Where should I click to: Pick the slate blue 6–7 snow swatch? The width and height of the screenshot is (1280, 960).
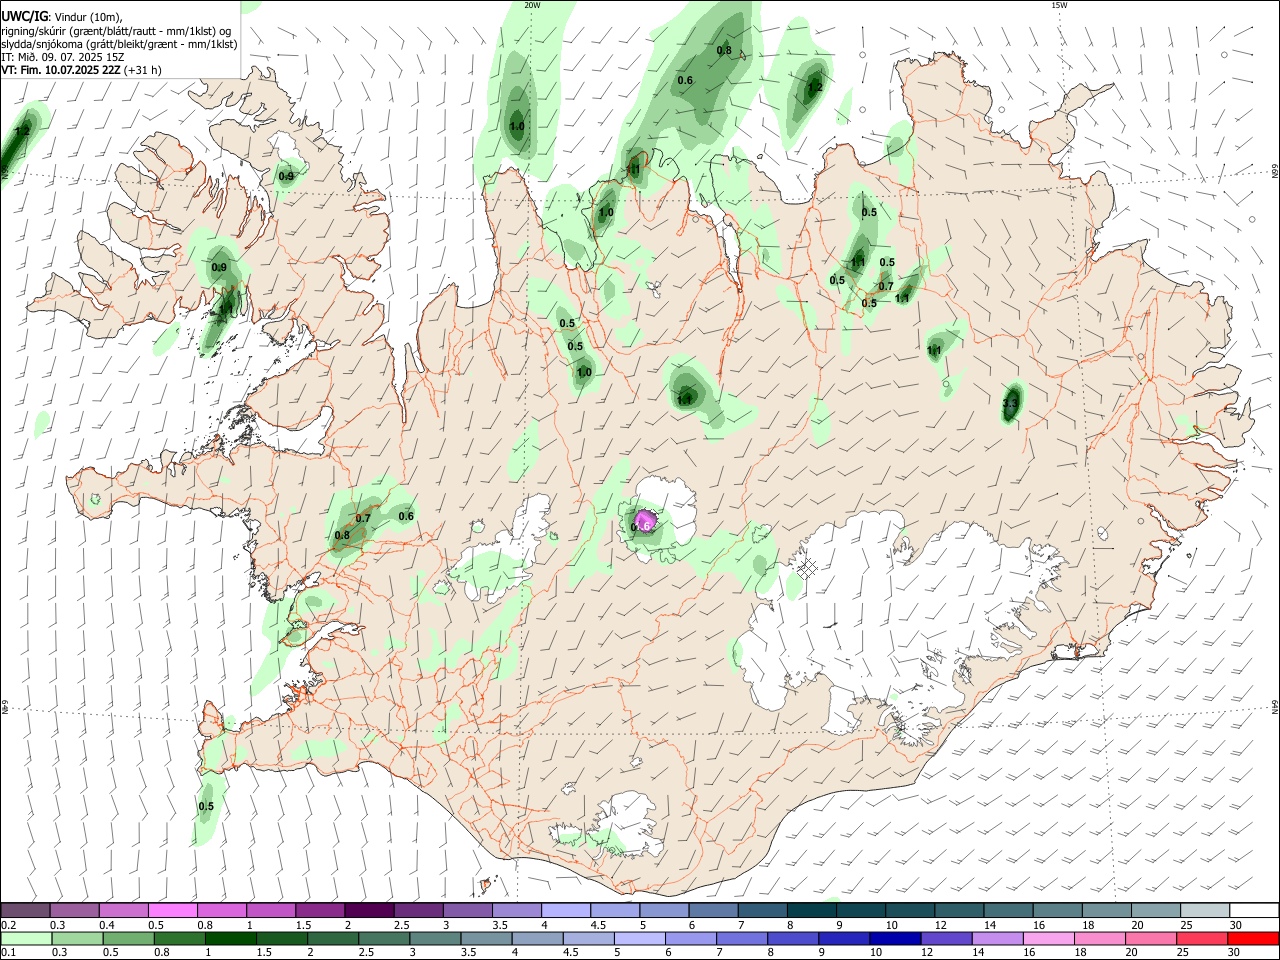[713, 911]
